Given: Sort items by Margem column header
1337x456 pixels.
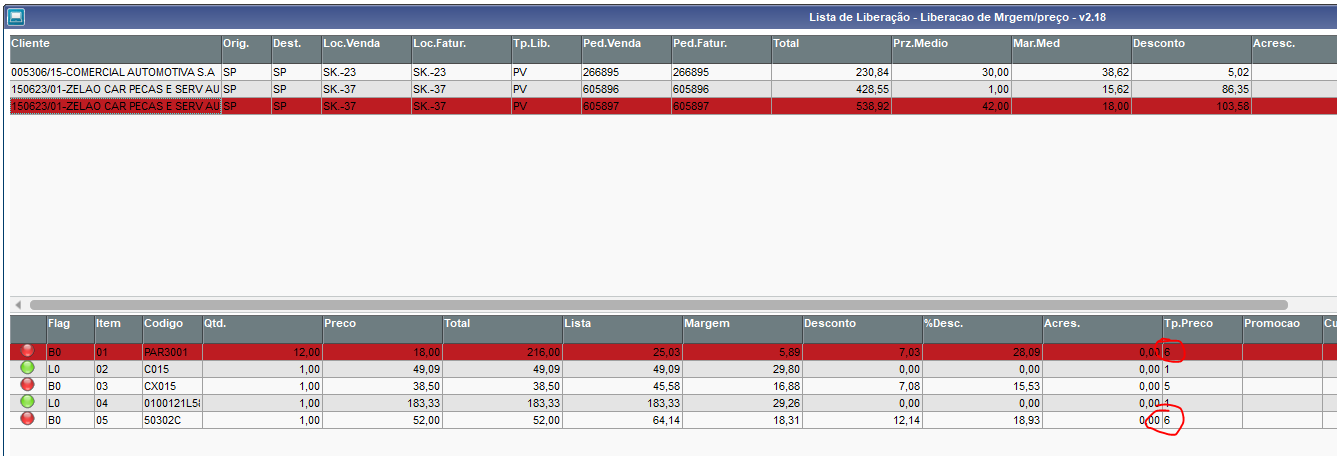Looking at the screenshot, I should click(x=742, y=329).
